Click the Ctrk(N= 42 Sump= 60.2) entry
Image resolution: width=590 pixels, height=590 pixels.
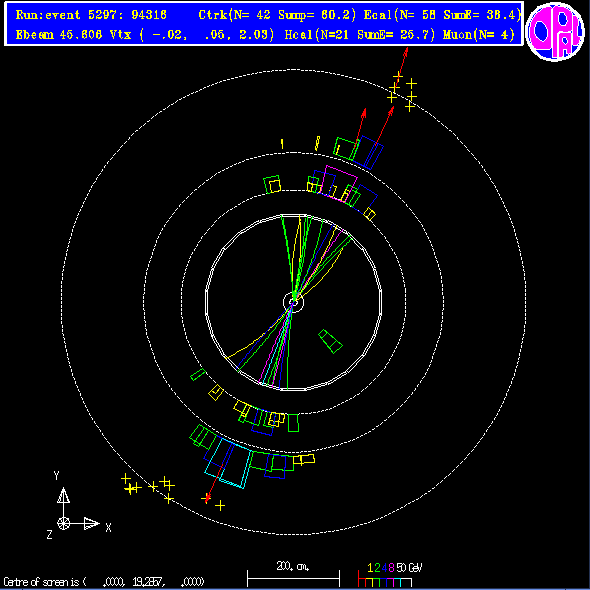pyautogui.click(x=277, y=15)
